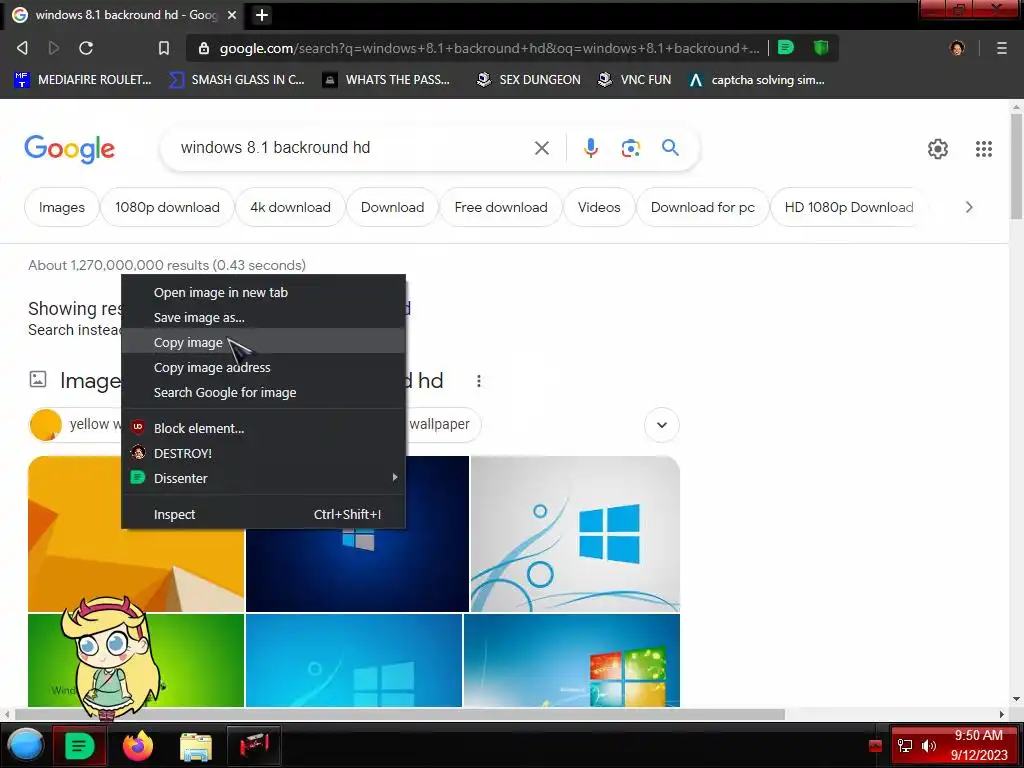Open a new browser tab
Screen dimensions: 1024x768
pos(262,14)
